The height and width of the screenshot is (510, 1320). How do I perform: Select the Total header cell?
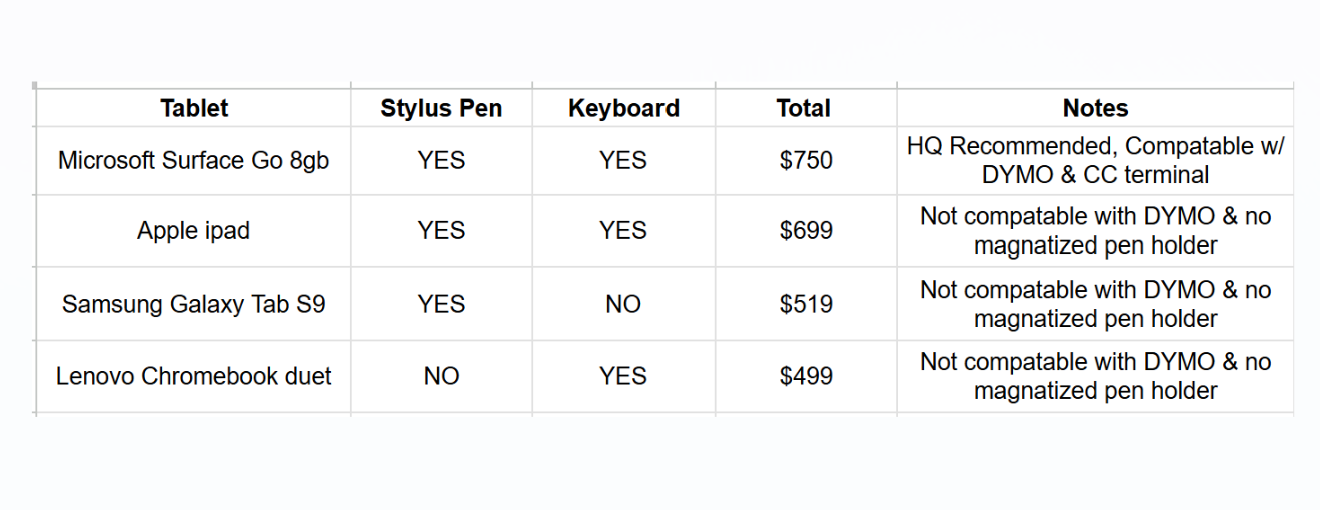pos(805,108)
